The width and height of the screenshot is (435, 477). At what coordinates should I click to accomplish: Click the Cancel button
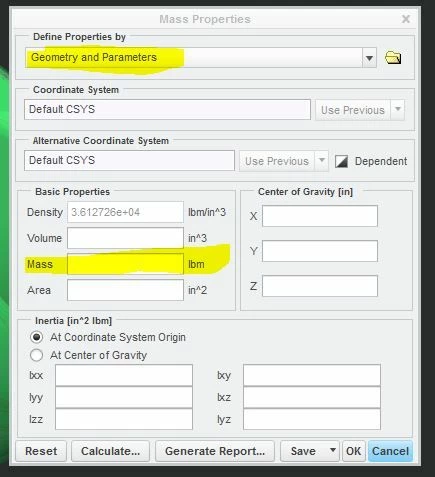pos(390,451)
